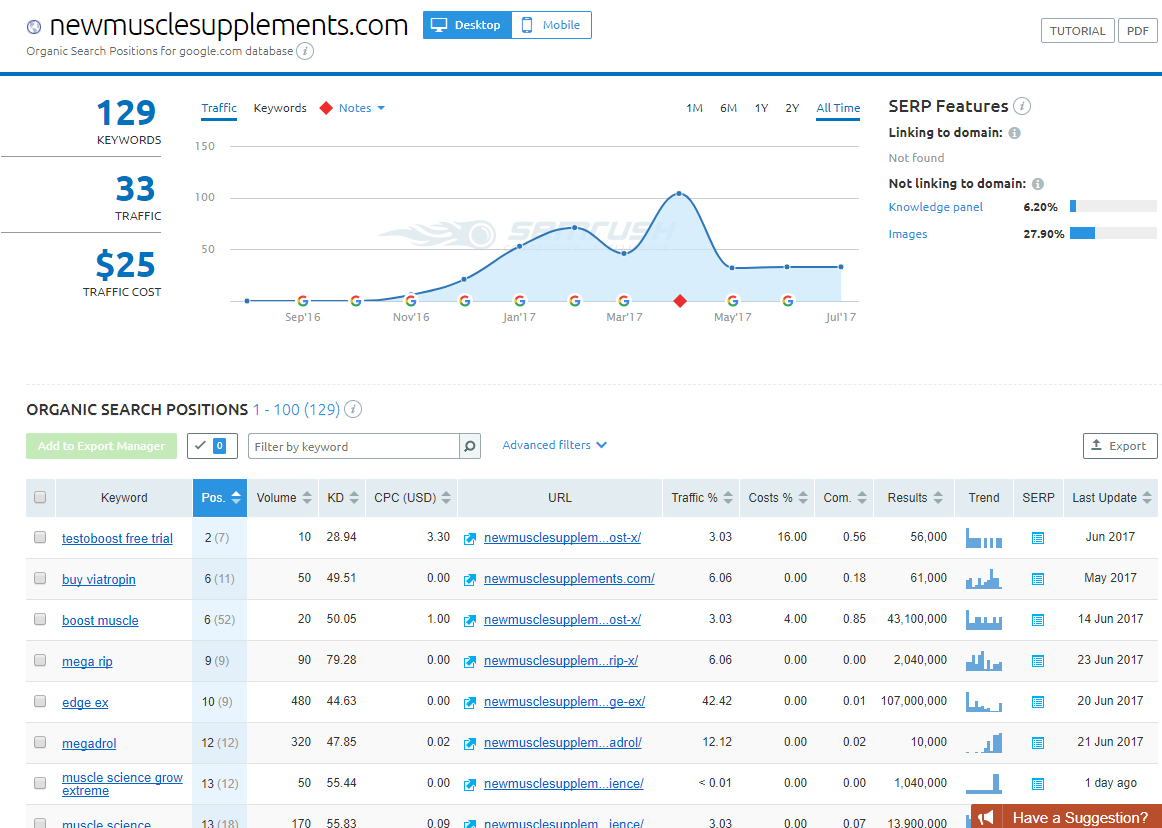Sort by KD column
This screenshot has height=828, width=1162.
[x=342, y=497]
